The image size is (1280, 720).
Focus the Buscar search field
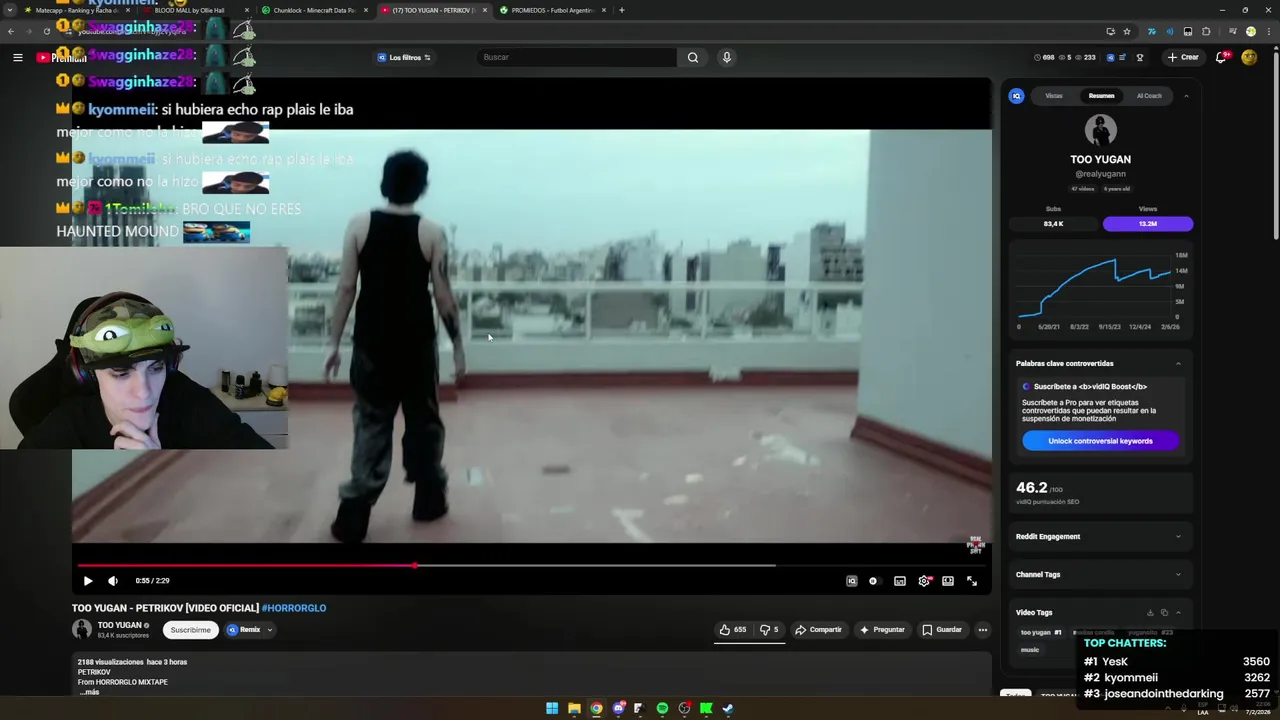576,57
